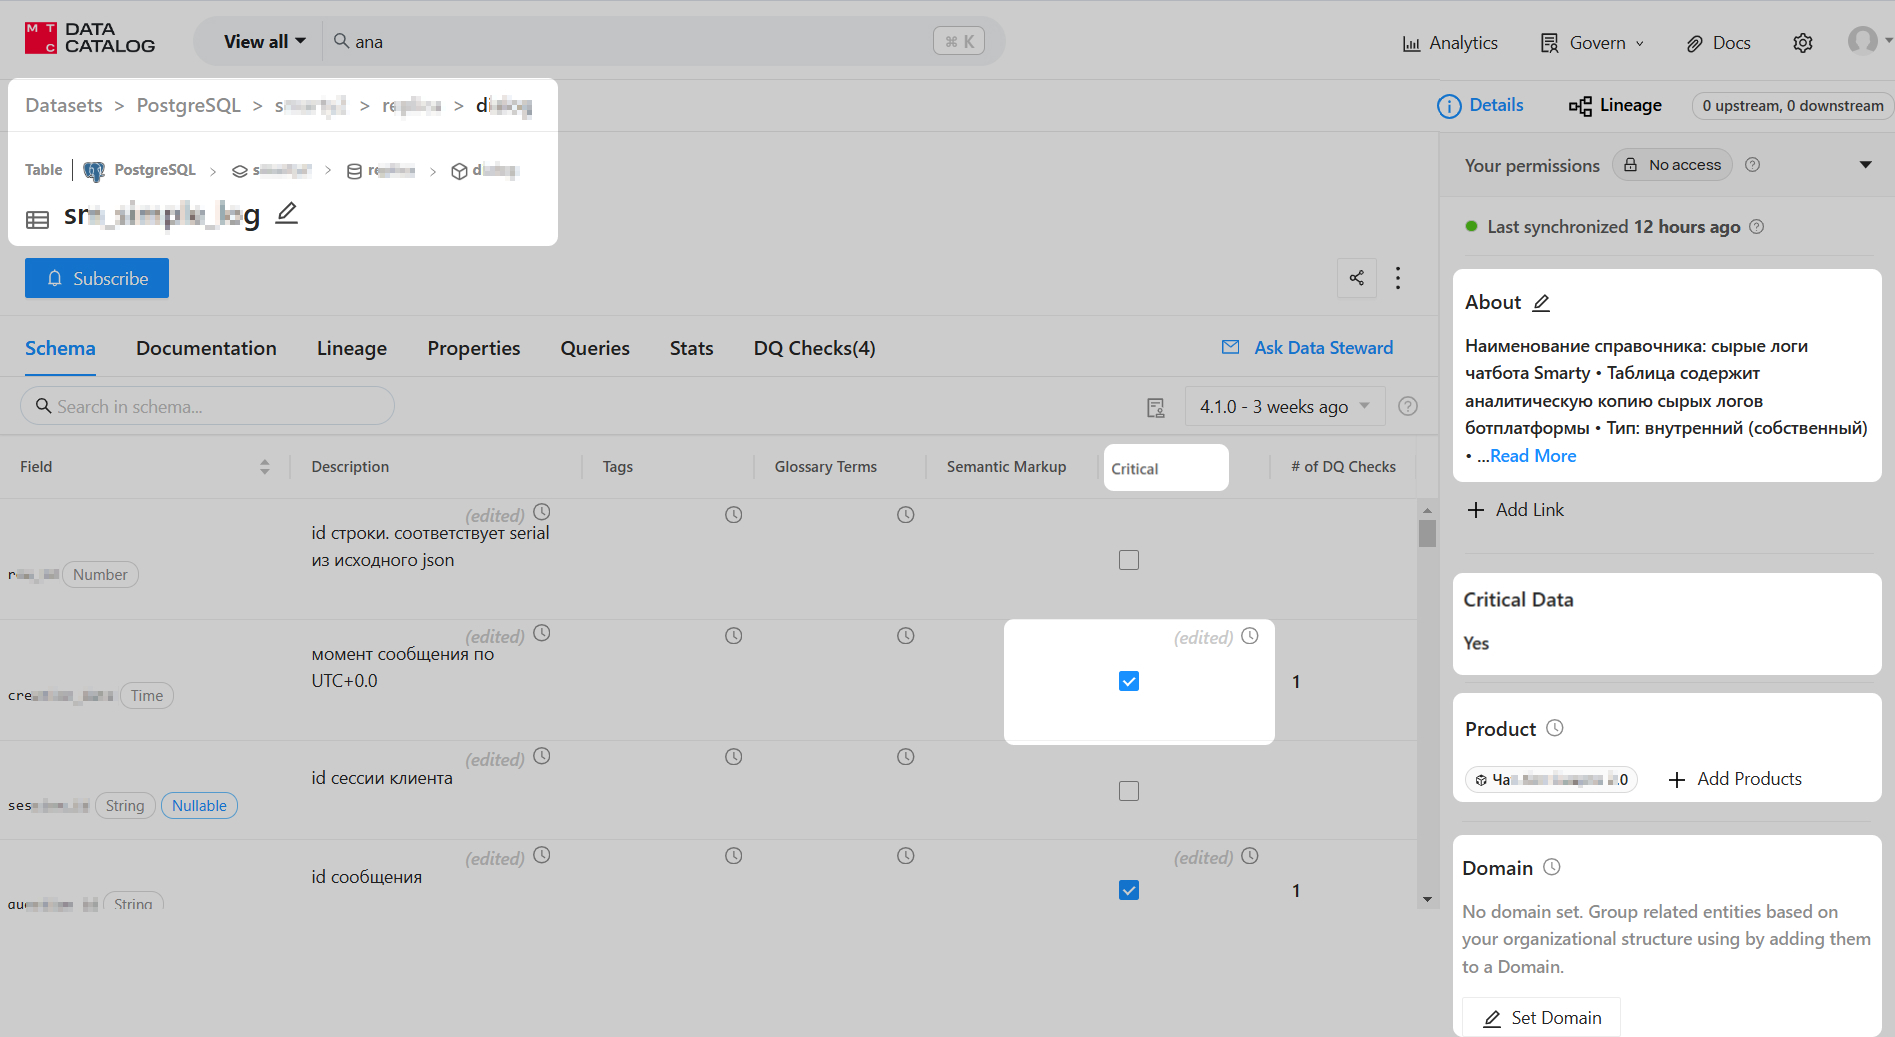Switch to the Documentation tab
Image resolution: width=1895 pixels, height=1037 pixels.
(206, 348)
